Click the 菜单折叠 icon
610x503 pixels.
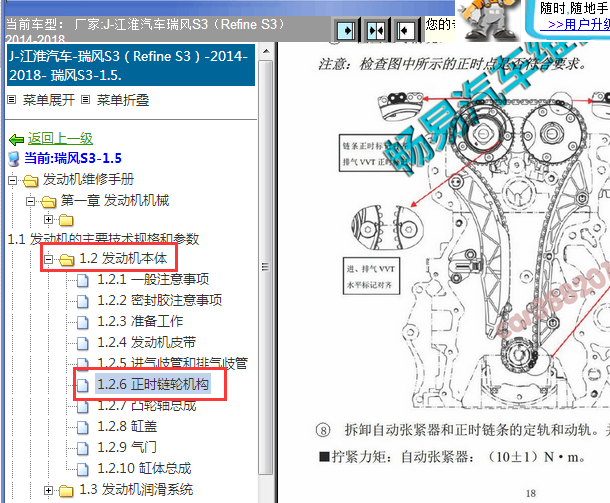86,100
